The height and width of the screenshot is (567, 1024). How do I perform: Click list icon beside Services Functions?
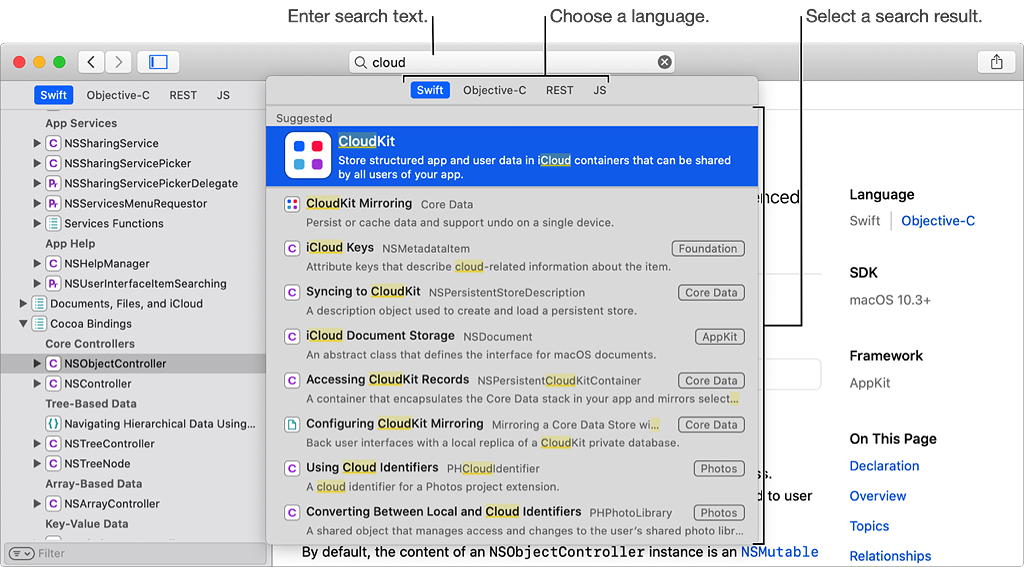pos(54,223)
